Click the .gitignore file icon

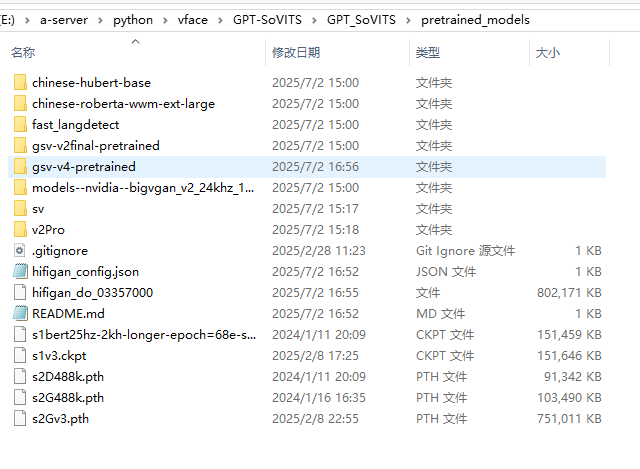pyautogui.click(x=20, y=250)
